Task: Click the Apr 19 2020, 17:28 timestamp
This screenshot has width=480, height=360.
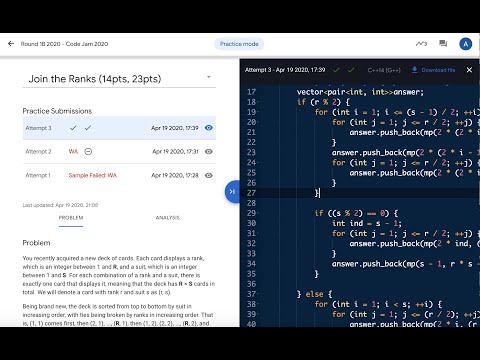Action: click(x=175, y=175)
